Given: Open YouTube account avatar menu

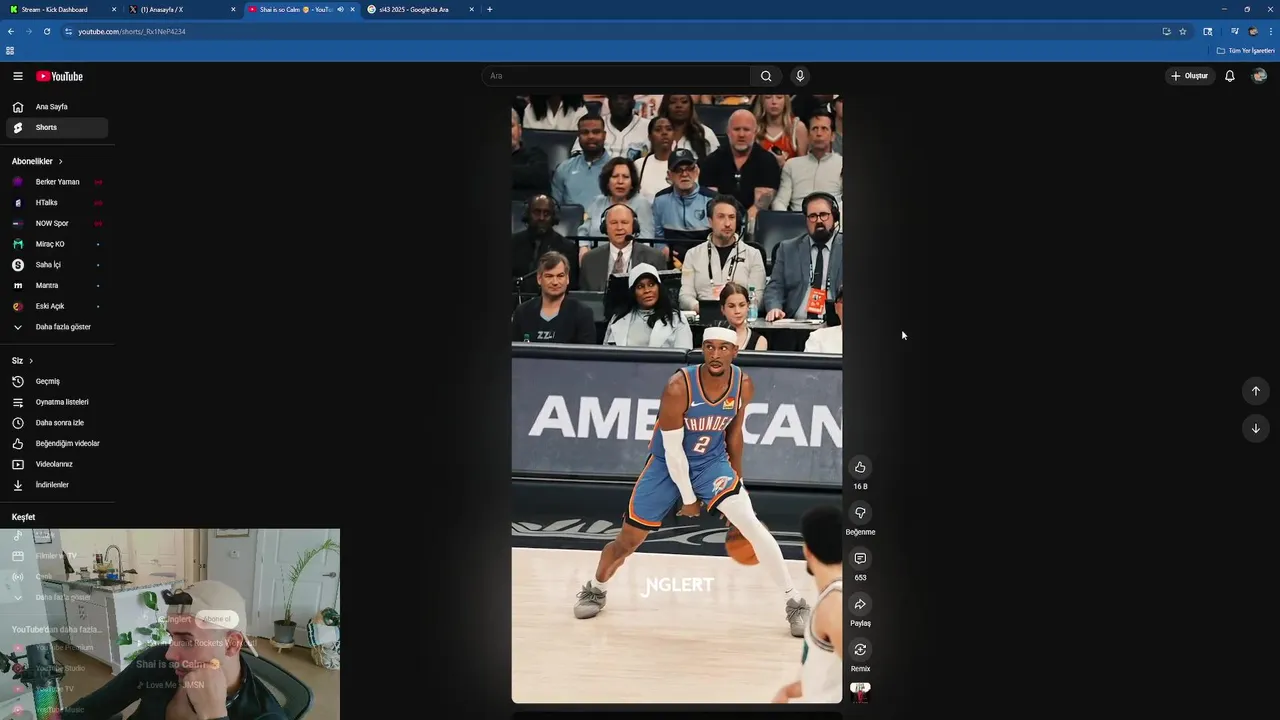Looking at the screenshot, I should (1260, 76).
